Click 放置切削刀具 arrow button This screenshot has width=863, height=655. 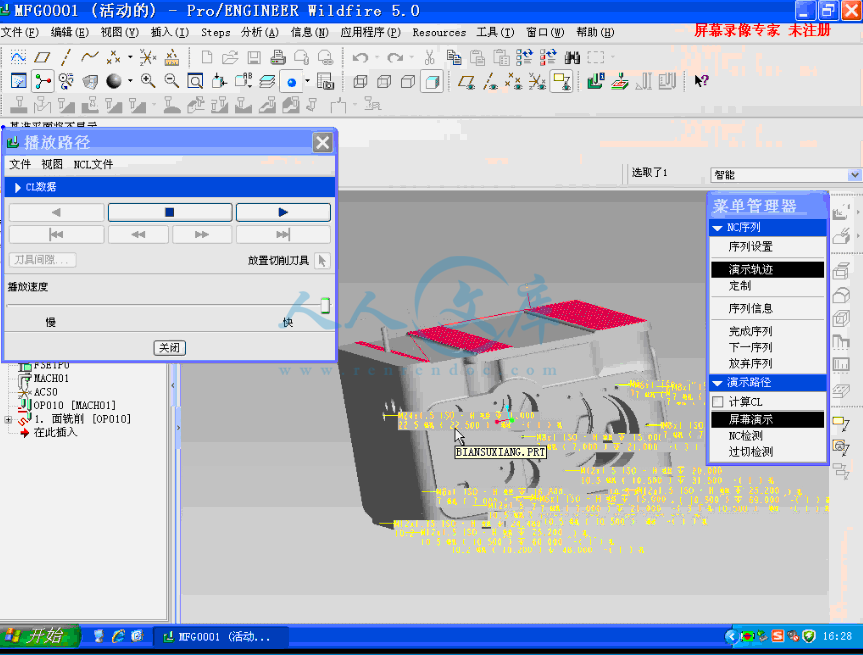click(322, 260)
